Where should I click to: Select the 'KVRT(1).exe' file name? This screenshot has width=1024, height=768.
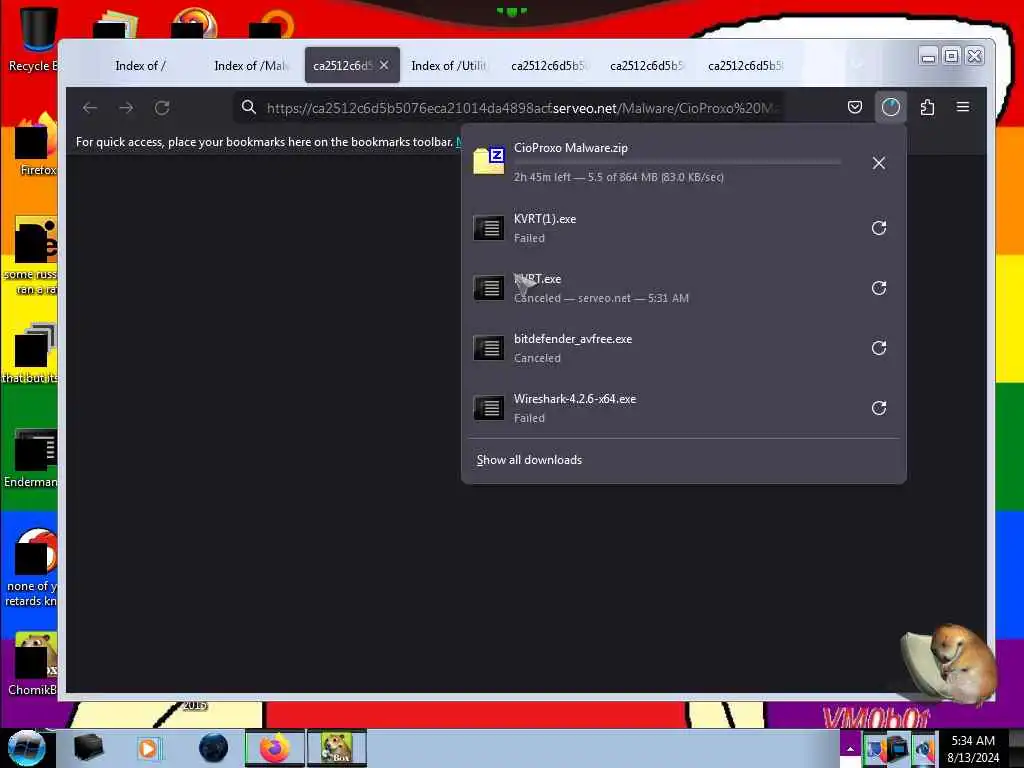[545, 219]
